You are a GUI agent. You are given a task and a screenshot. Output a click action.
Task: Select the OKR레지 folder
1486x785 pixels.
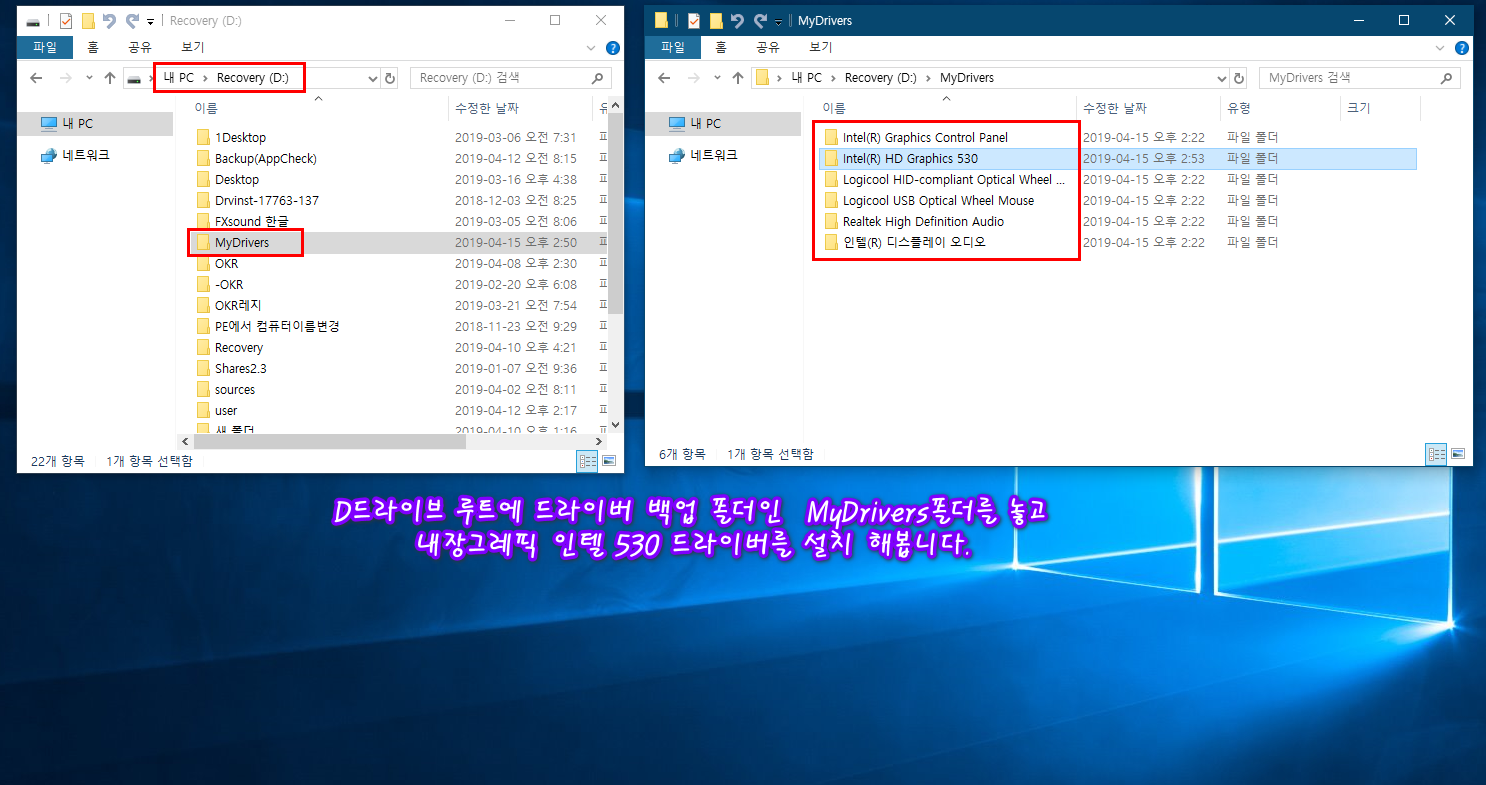pos(228,306)
